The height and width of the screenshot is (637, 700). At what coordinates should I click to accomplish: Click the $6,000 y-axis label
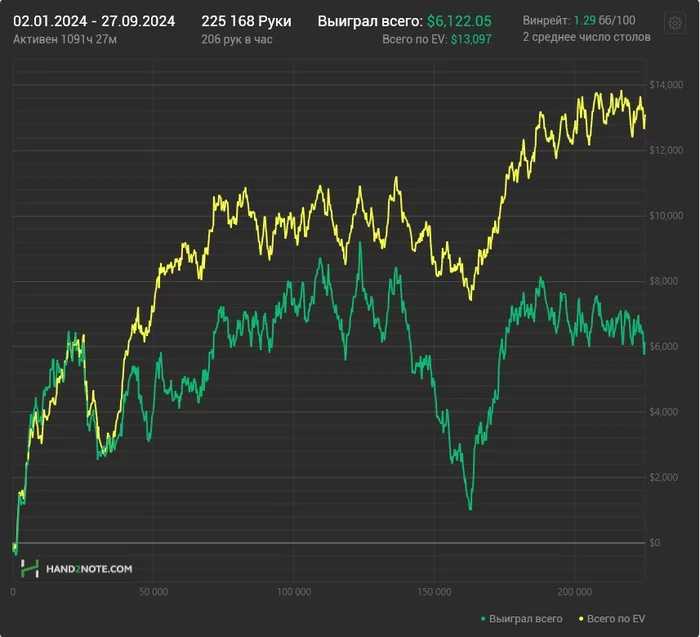tap(666, 346)
